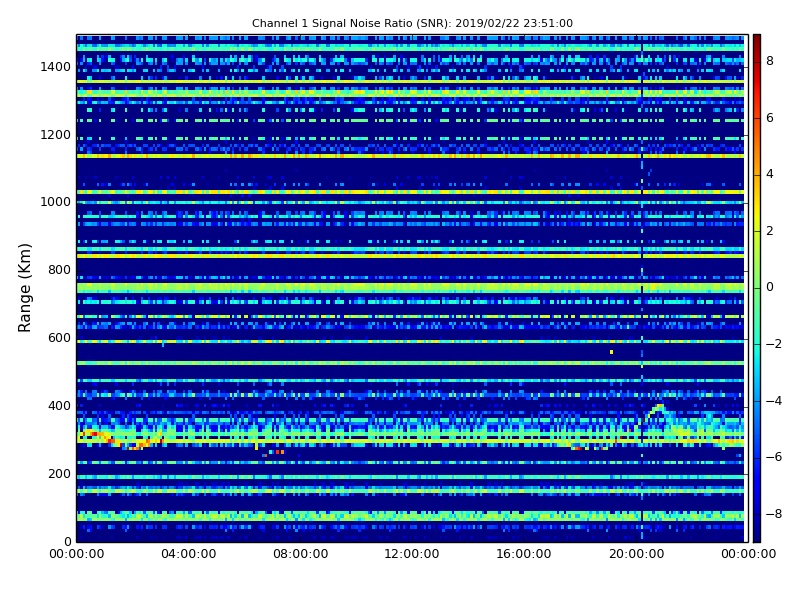Click the 400 range tick label
This screenshot has width=800, height=600.
coord(59,406)
